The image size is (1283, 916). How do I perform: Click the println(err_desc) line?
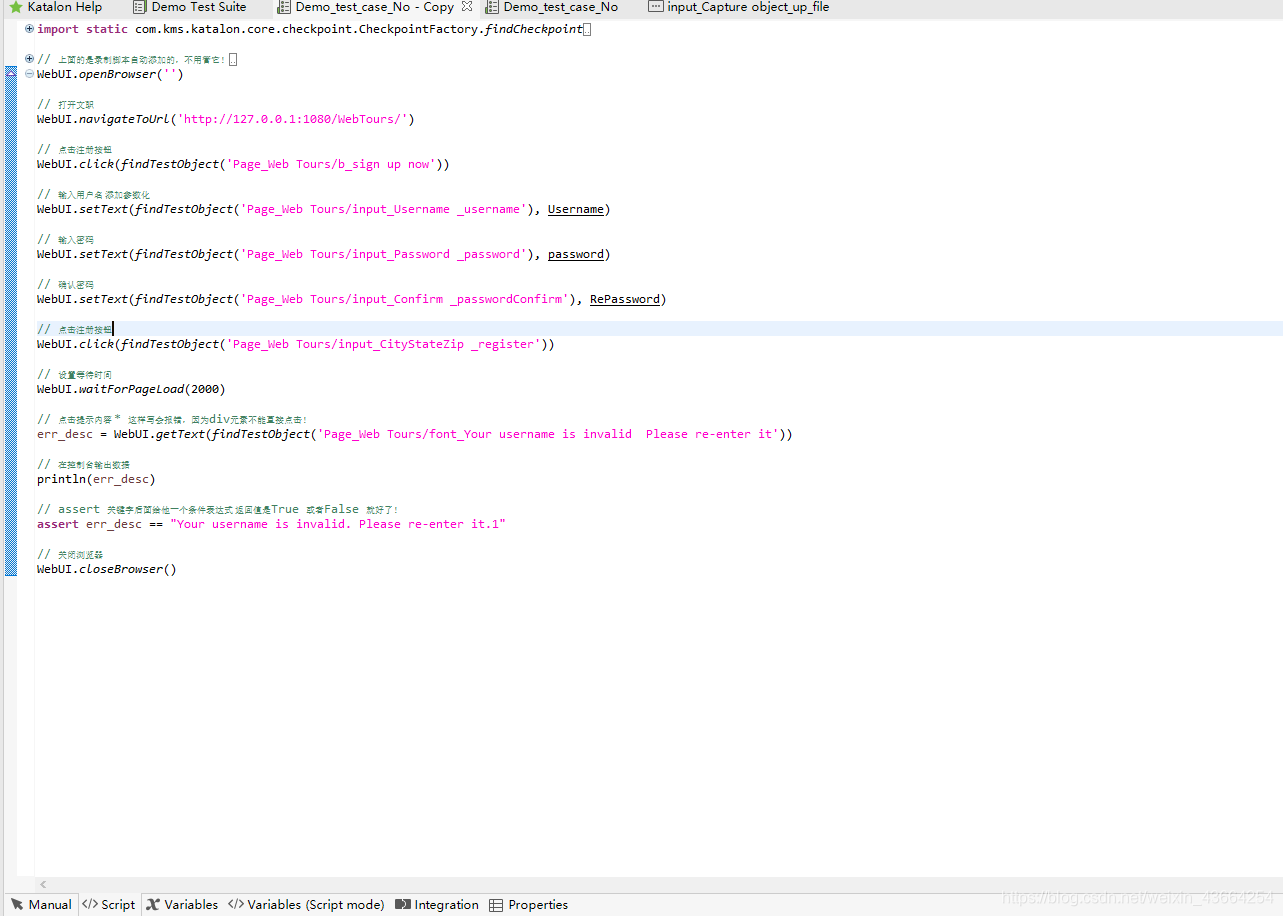click(x=96, y=479)
